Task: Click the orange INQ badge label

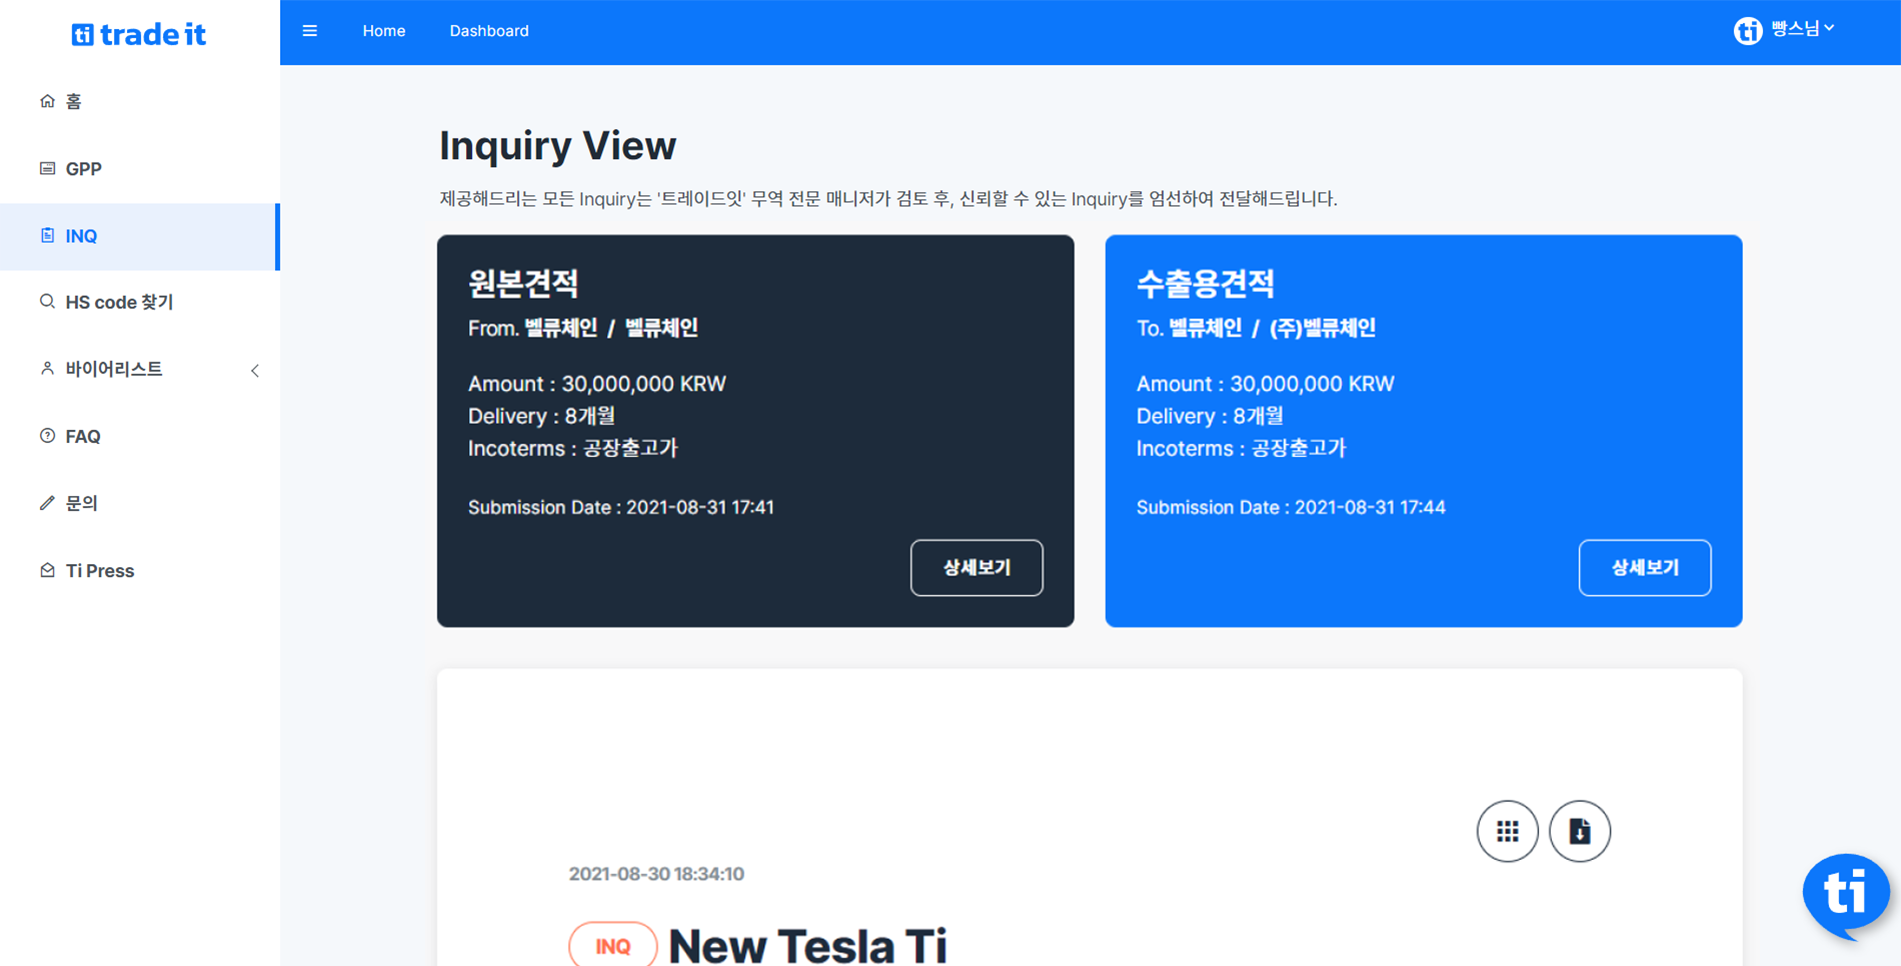Action: click(x=613, y=946)
